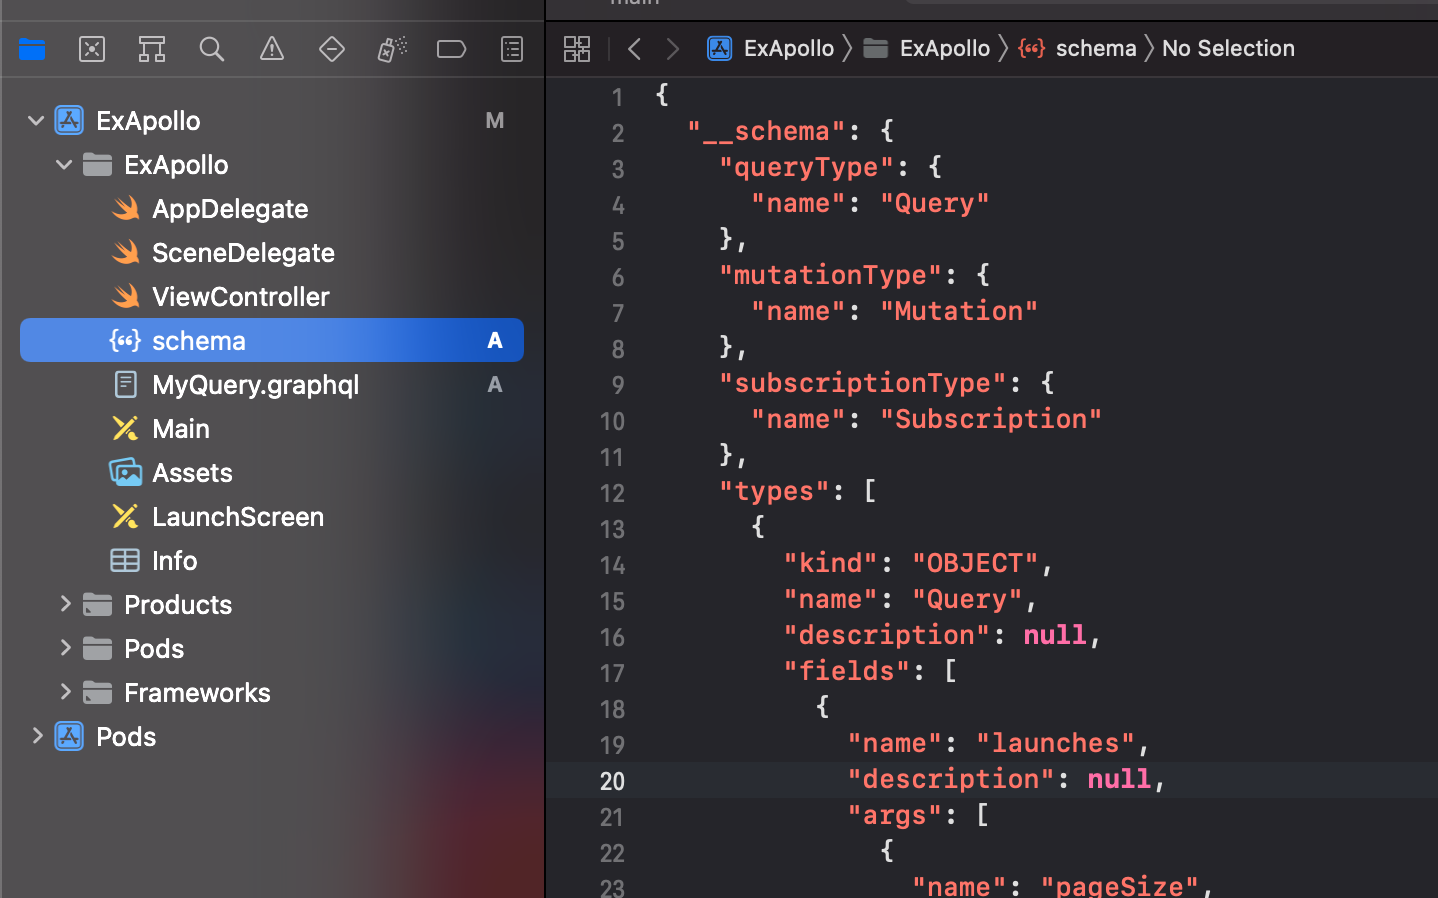This screenshot has width=1438, height=898.
Task: Open the Test navigator diamond icon
Action: coord(332,49)
